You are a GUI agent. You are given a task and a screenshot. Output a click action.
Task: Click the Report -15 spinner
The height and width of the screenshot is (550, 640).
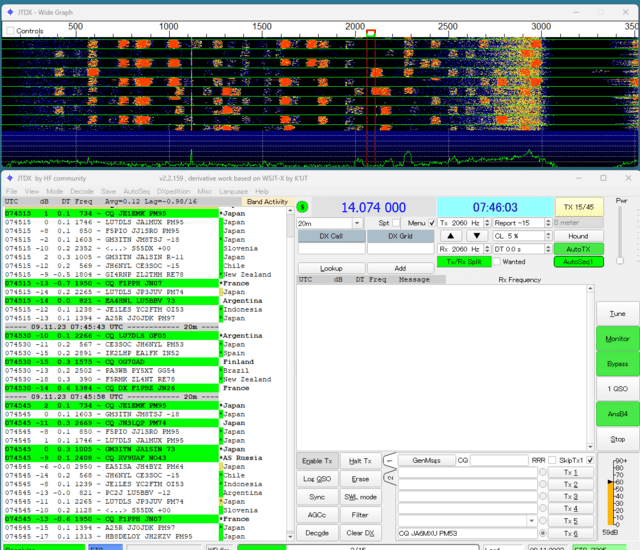522,223
